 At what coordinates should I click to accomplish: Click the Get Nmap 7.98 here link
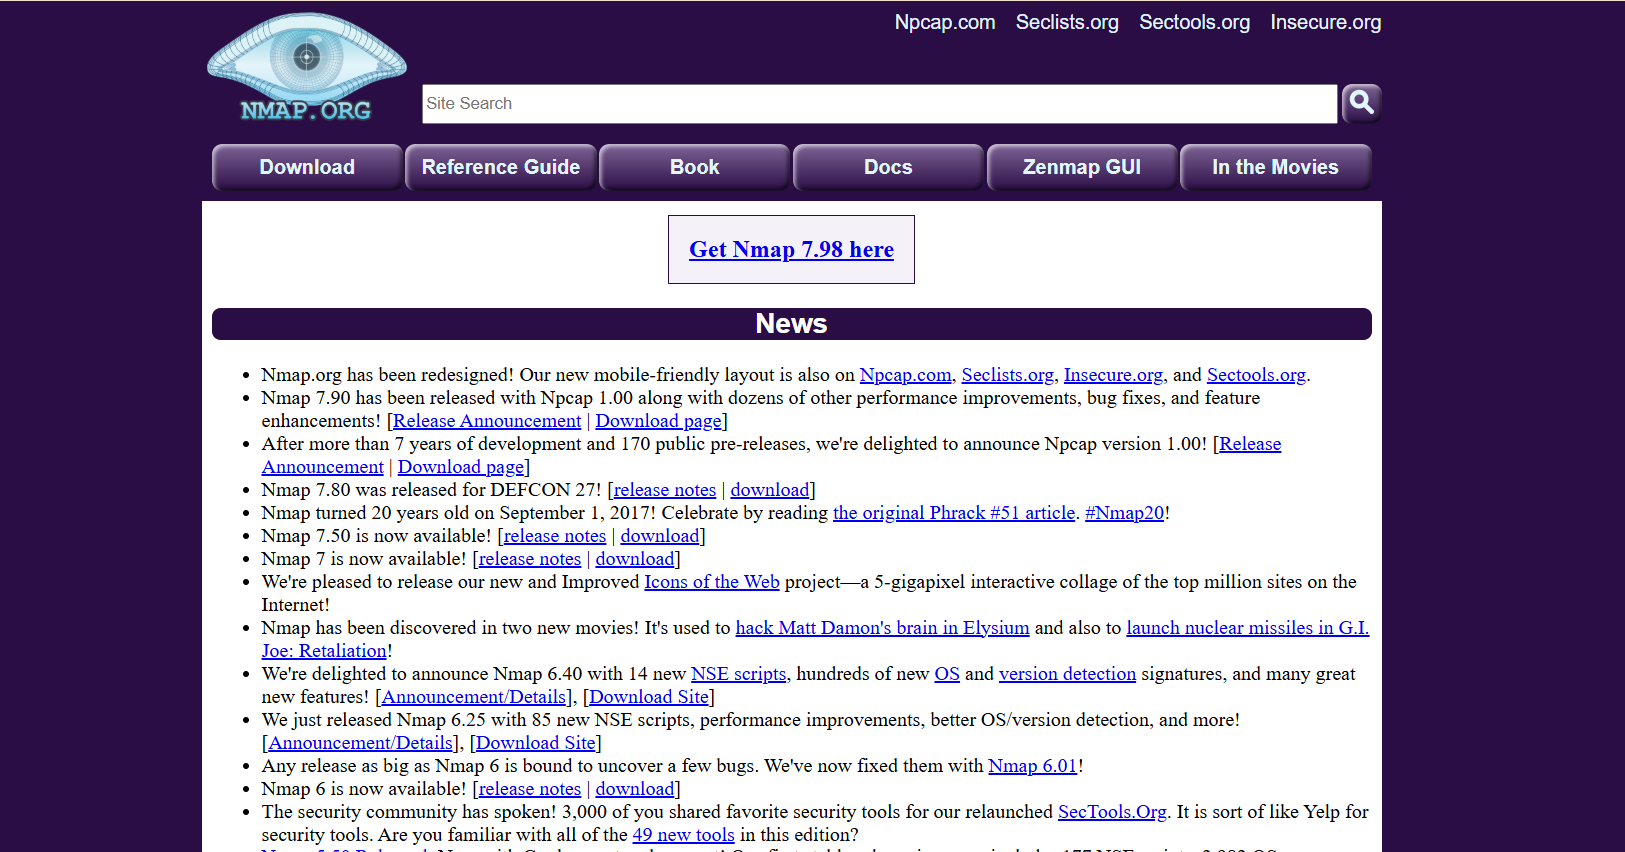tap(791, 250)
